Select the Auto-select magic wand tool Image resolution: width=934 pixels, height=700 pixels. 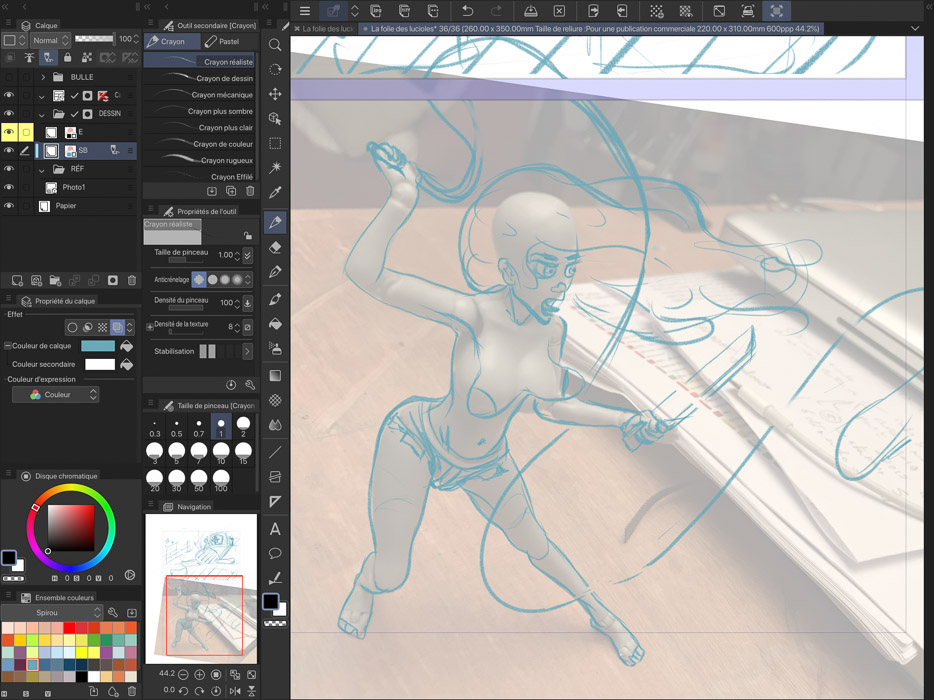(x=276, y=168)
